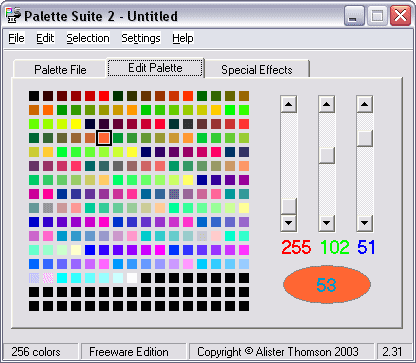Screen dimensions: 416x363
Task: Select the pure blue swatch in twelfth row
Action: [x=90, y=250]
